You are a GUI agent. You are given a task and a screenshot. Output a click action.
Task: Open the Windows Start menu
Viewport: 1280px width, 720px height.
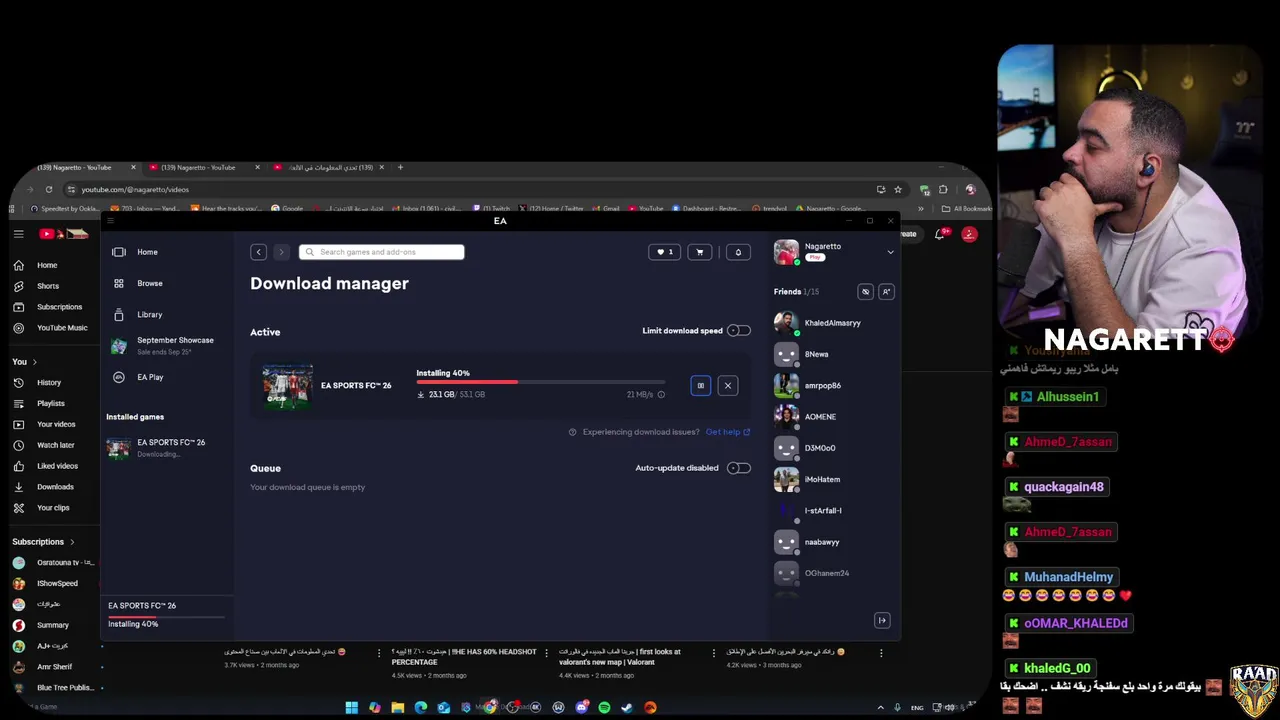pos(351,707)
